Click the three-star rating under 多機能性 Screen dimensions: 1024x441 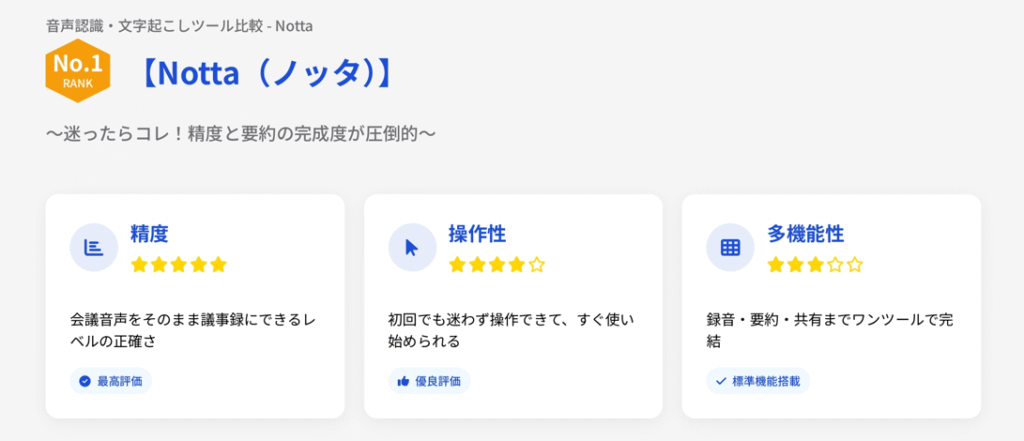coord(815,265)
